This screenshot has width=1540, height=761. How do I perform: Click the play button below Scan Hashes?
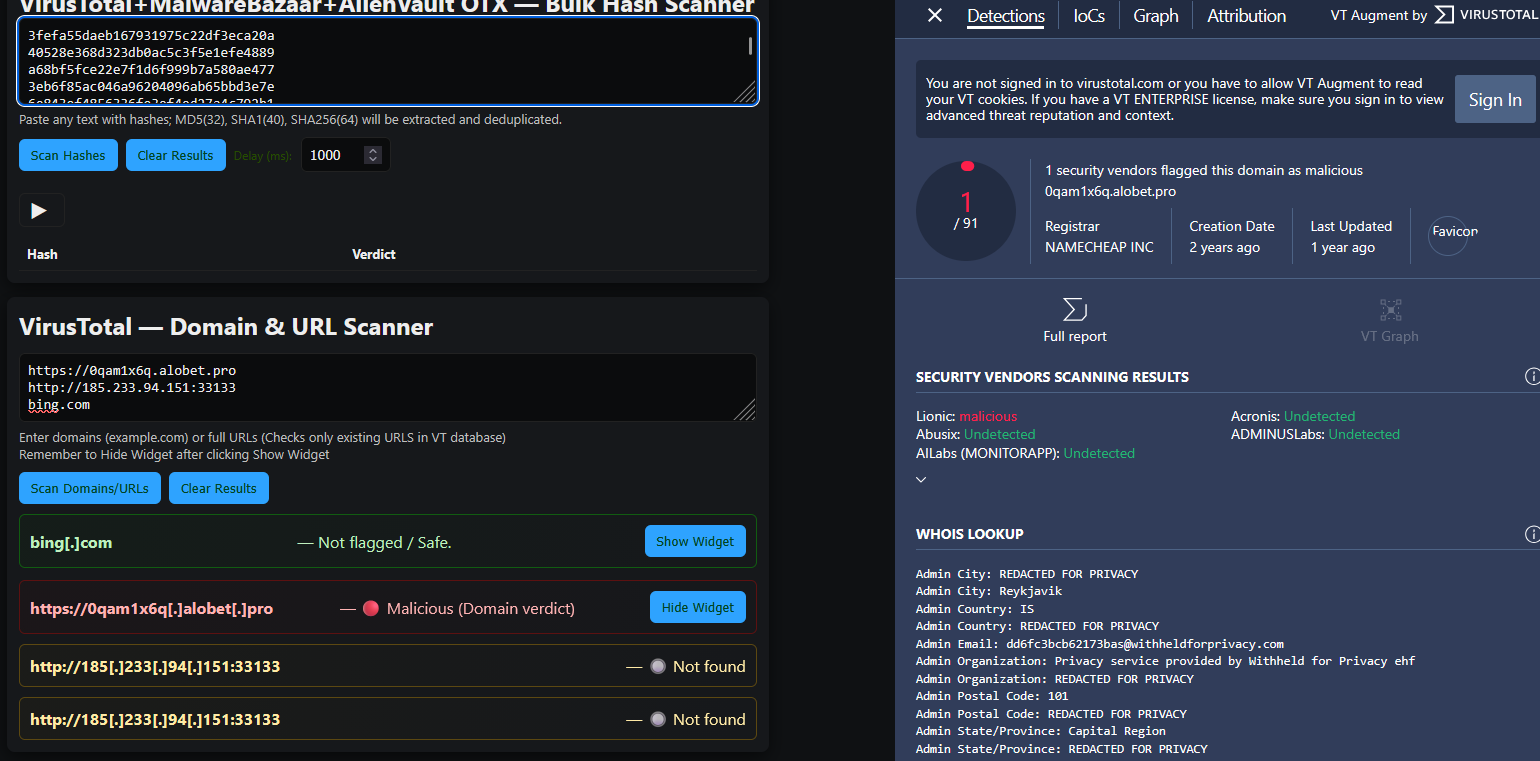[x=41, y=210]
